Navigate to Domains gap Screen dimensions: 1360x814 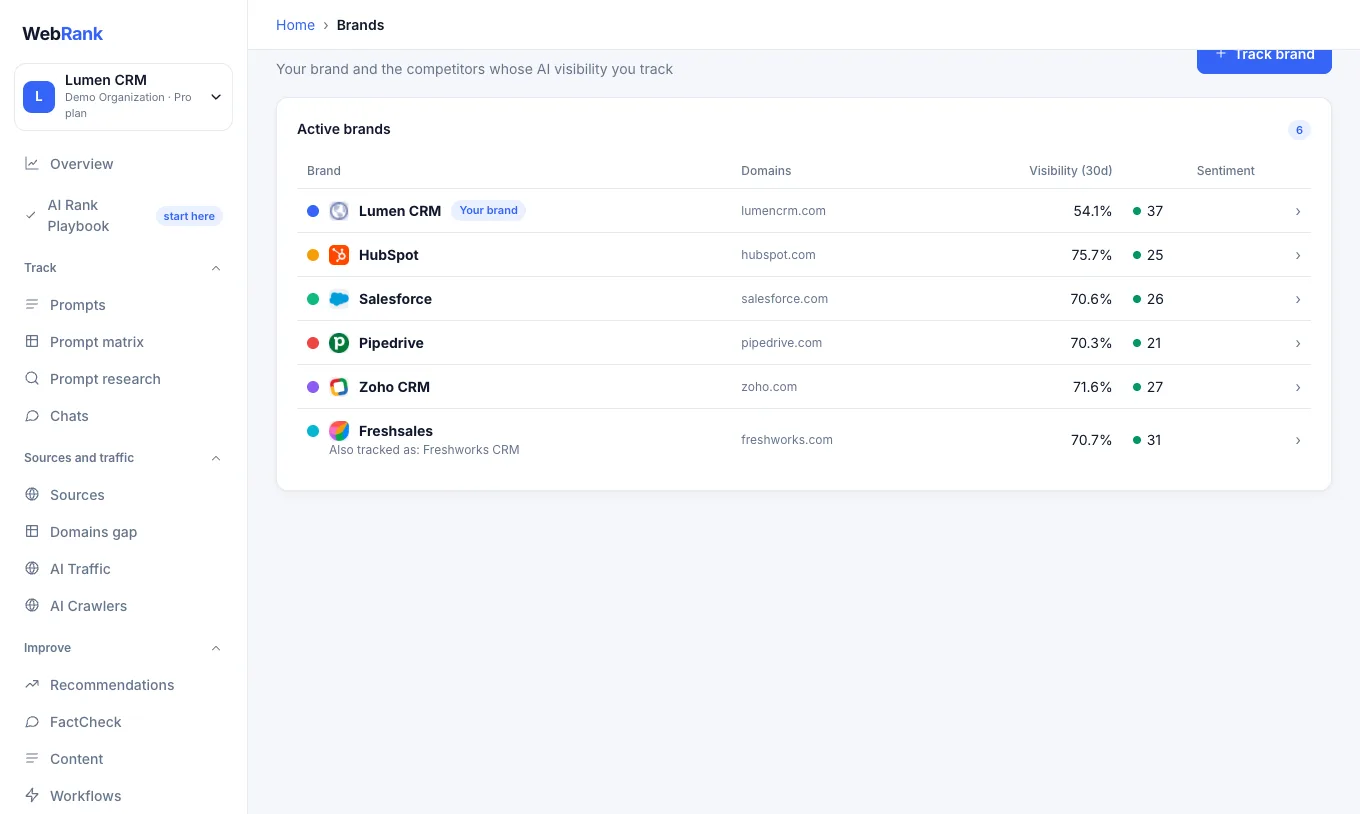[x=123, y=532]
